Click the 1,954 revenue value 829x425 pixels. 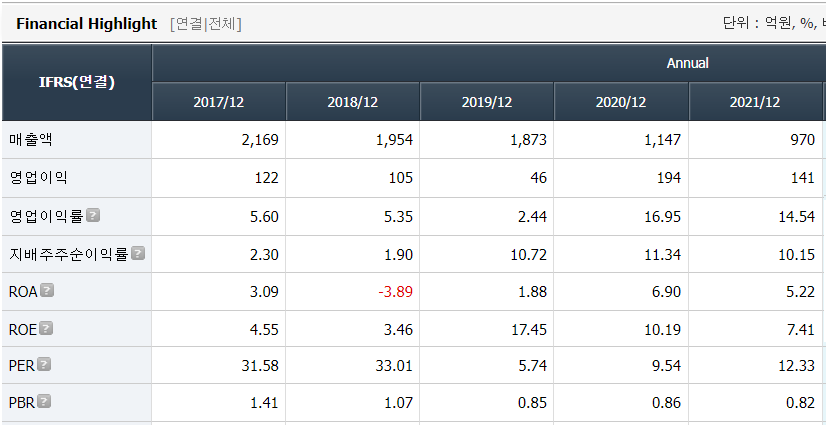point(393,140)
